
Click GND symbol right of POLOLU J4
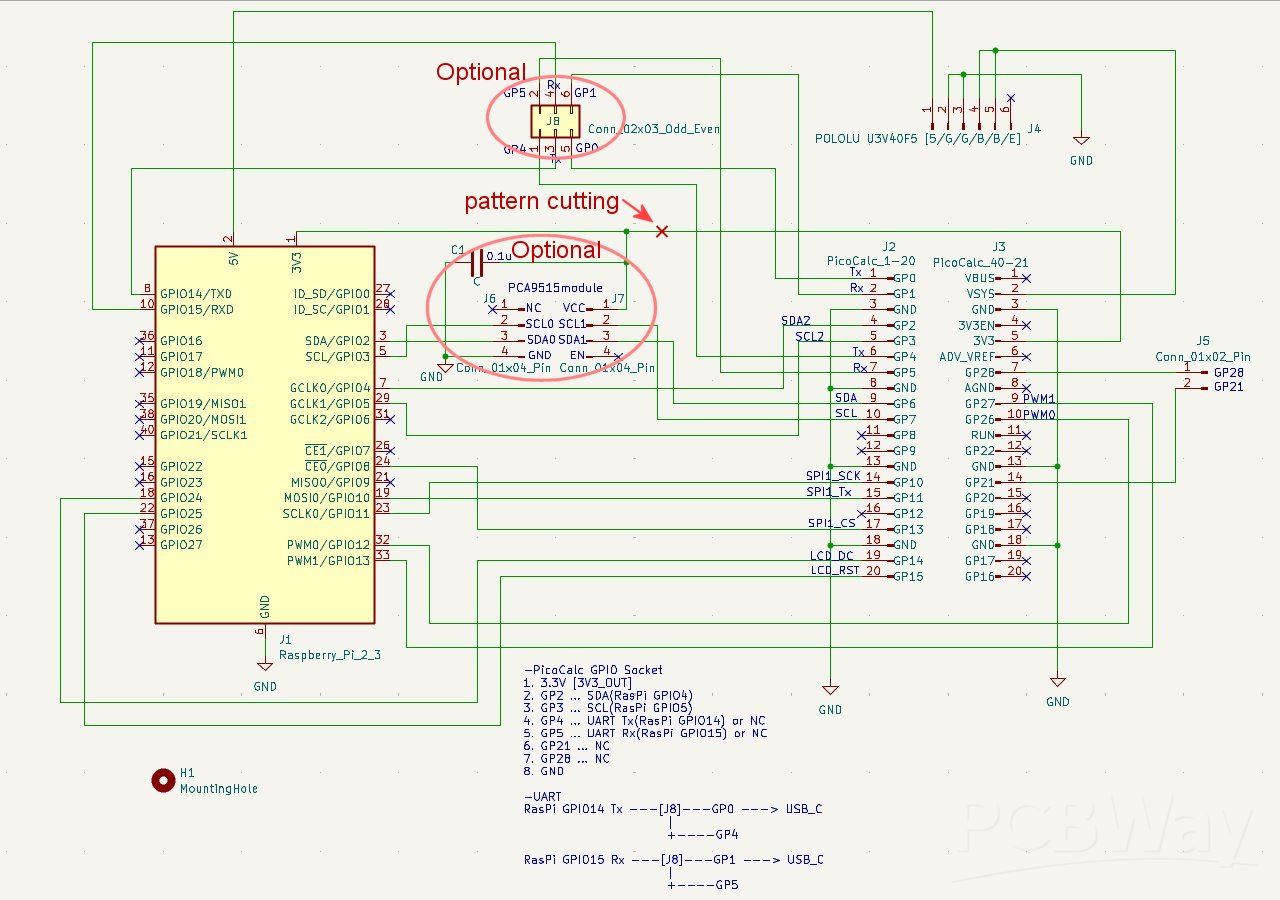click(1081, 142)
